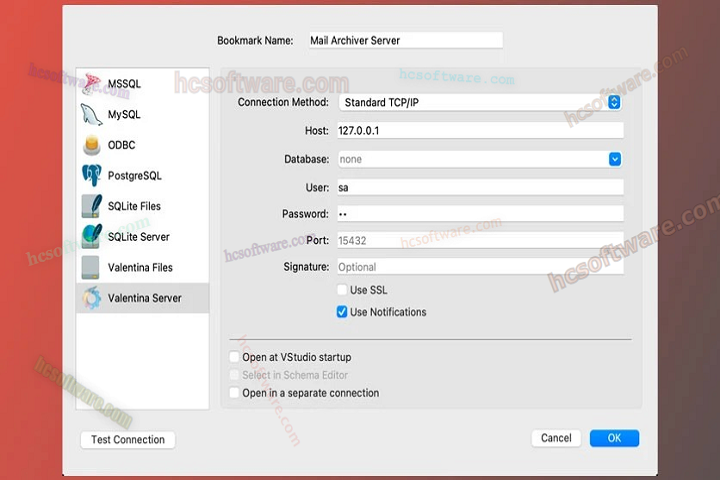Select the MSSQL database icon
The width and height of the screenshot is (720, 480).
[x=91, y=84]
